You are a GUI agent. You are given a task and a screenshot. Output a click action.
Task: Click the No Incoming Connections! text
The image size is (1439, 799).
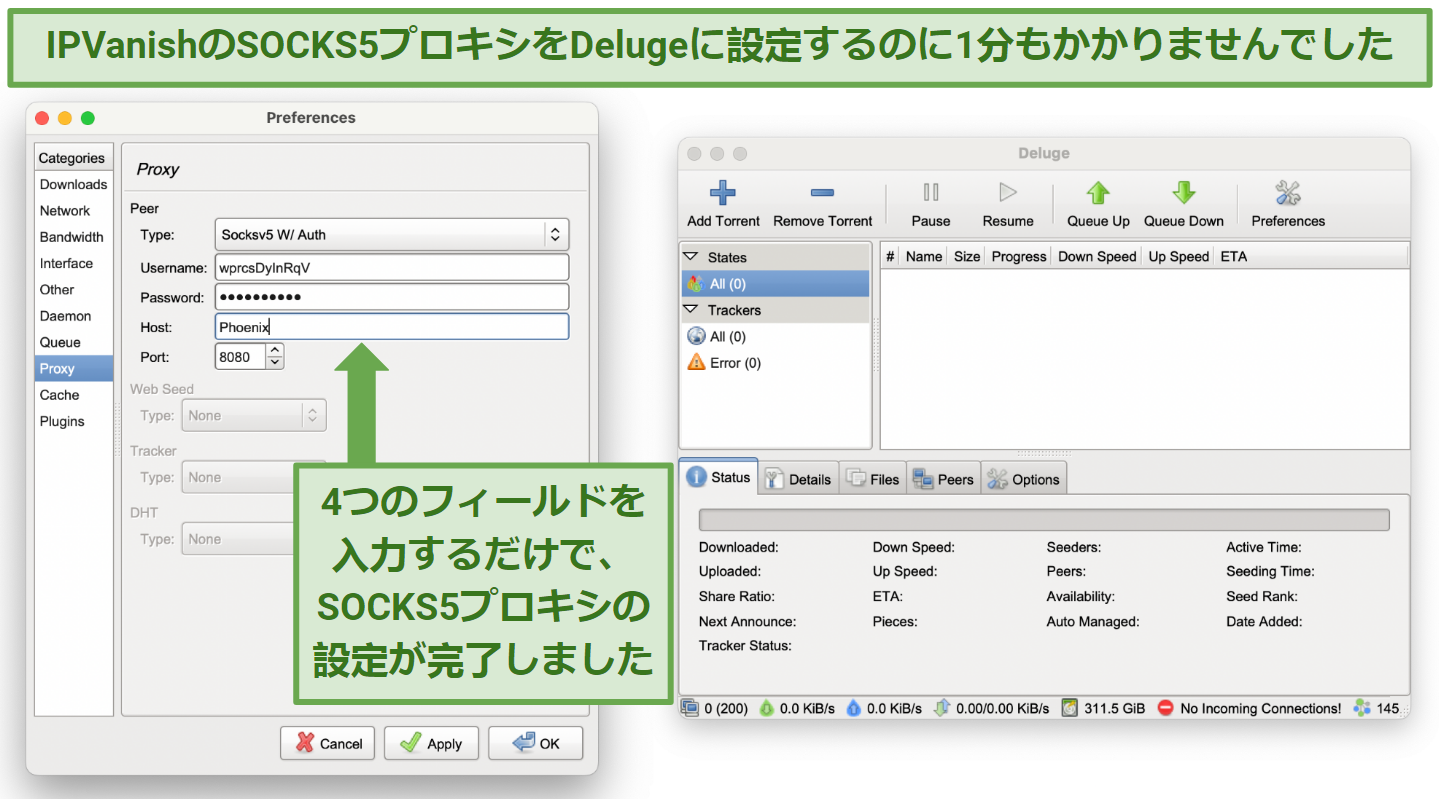tap(1260, 708)
